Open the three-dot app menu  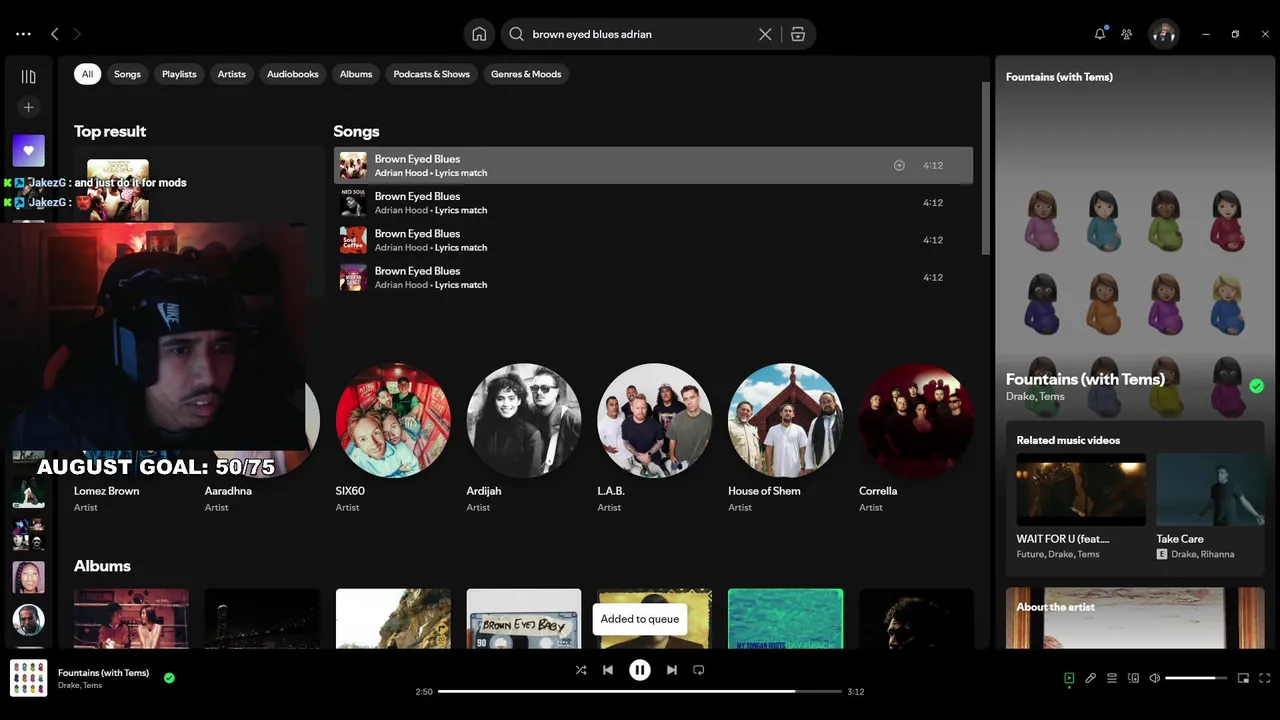click(23, 34)
